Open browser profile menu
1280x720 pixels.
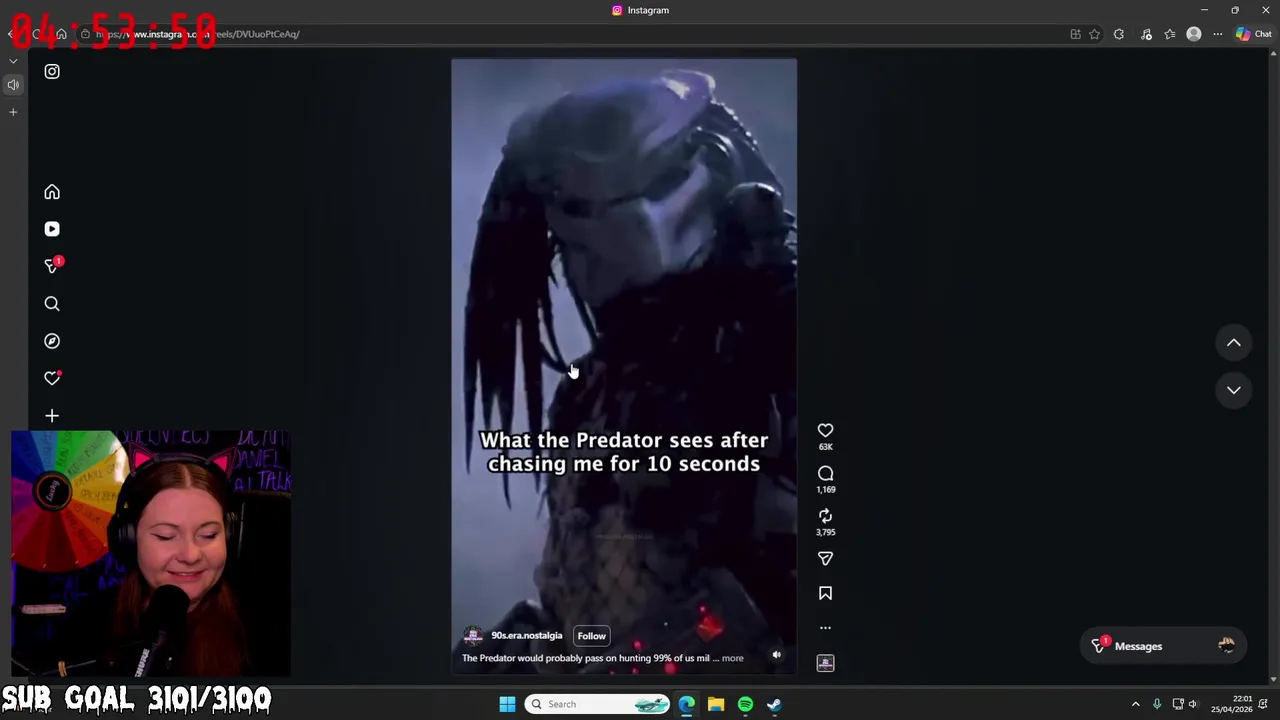[1194, 34]
